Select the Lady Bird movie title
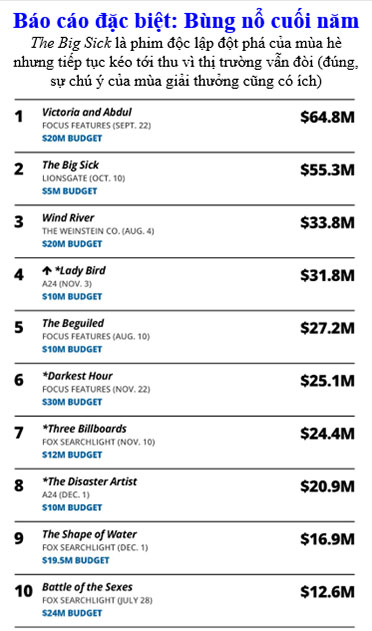The image size is (372, 631). coord(81,270)
